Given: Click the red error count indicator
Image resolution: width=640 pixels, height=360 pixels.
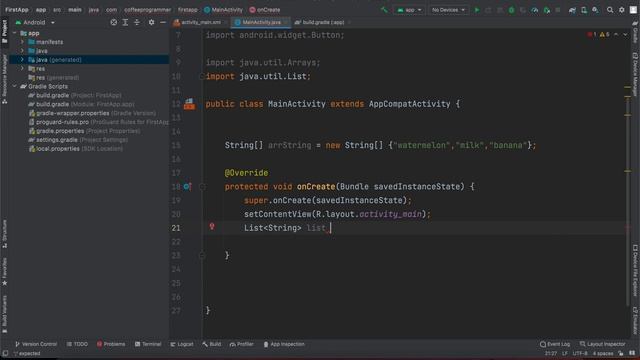Looking at the screenshot, I should [x=592, y=35].
